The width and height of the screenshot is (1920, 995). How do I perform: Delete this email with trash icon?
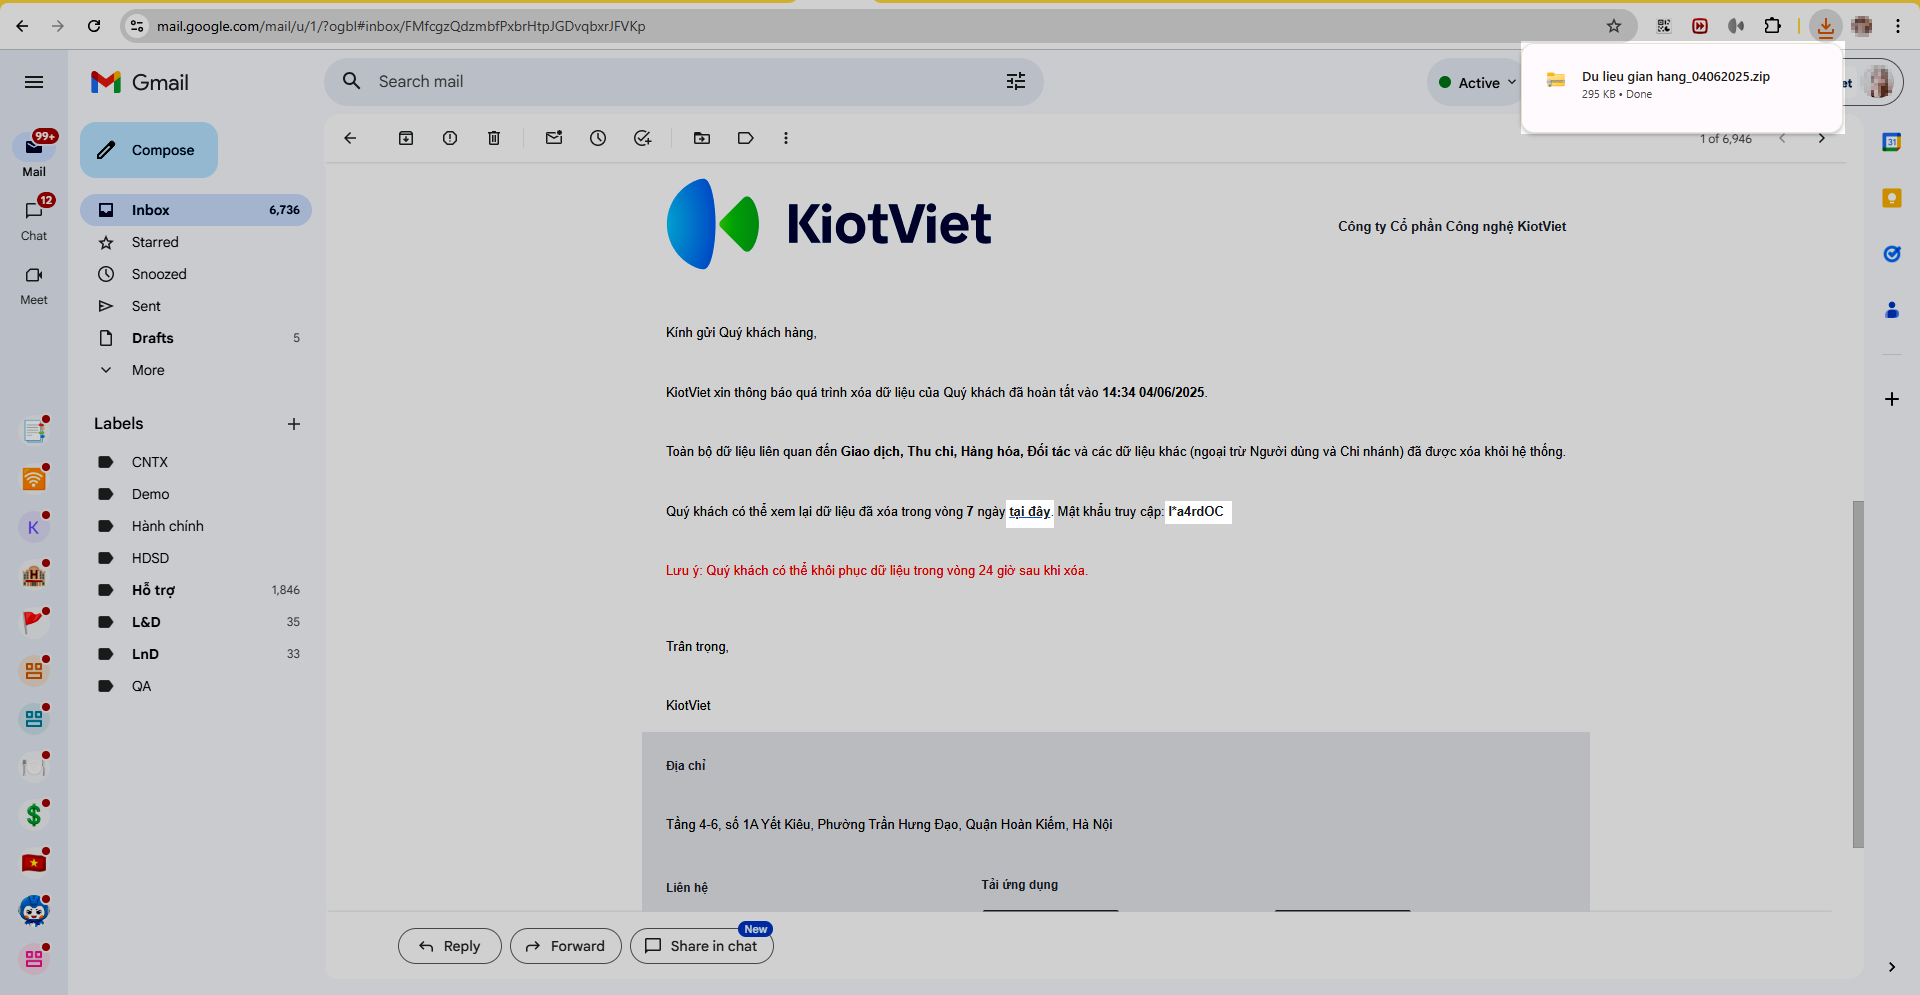[494, 138]
